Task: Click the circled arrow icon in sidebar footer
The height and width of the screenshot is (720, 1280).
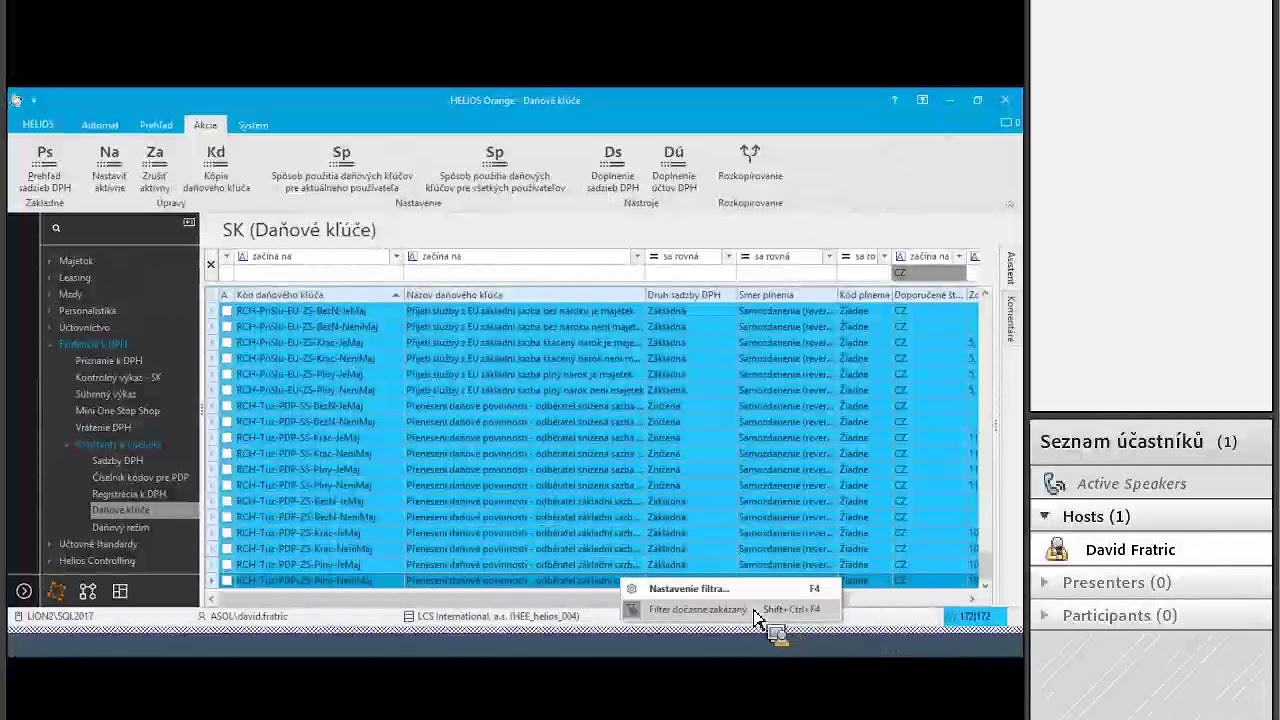Action: pyautogui.click(x=24, y=591)
